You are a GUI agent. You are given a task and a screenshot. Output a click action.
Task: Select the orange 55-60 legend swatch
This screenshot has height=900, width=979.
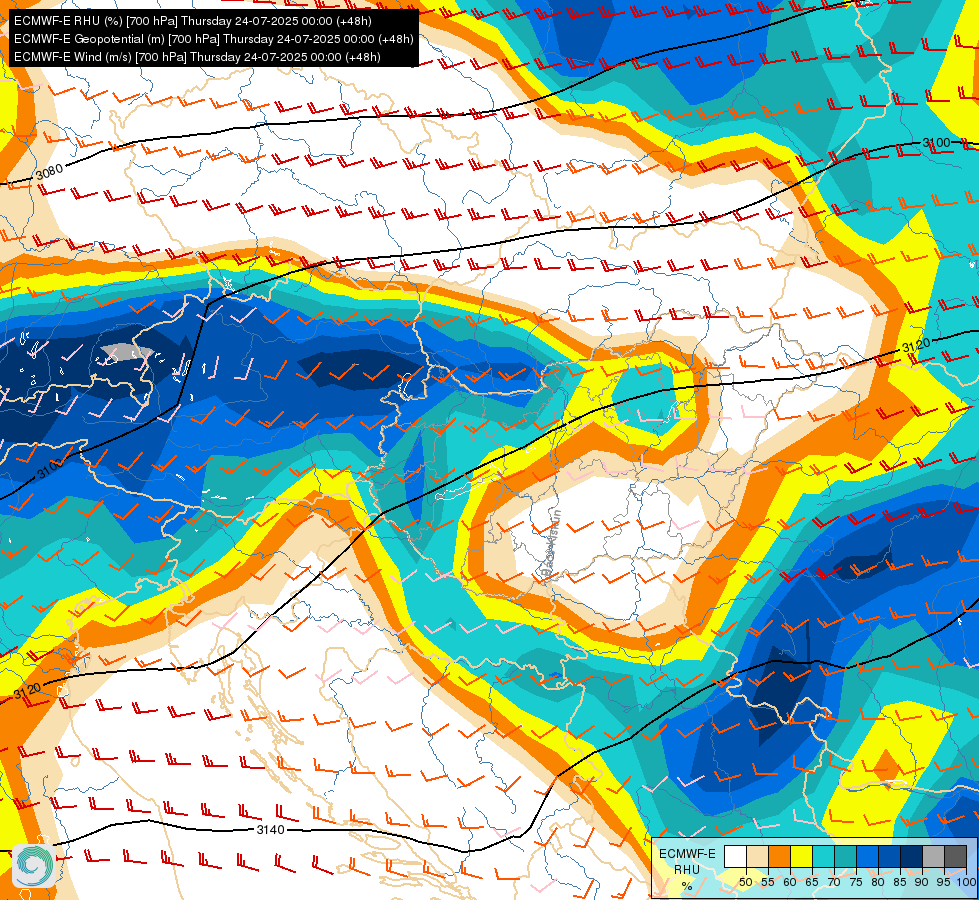(x=780, y=856)
